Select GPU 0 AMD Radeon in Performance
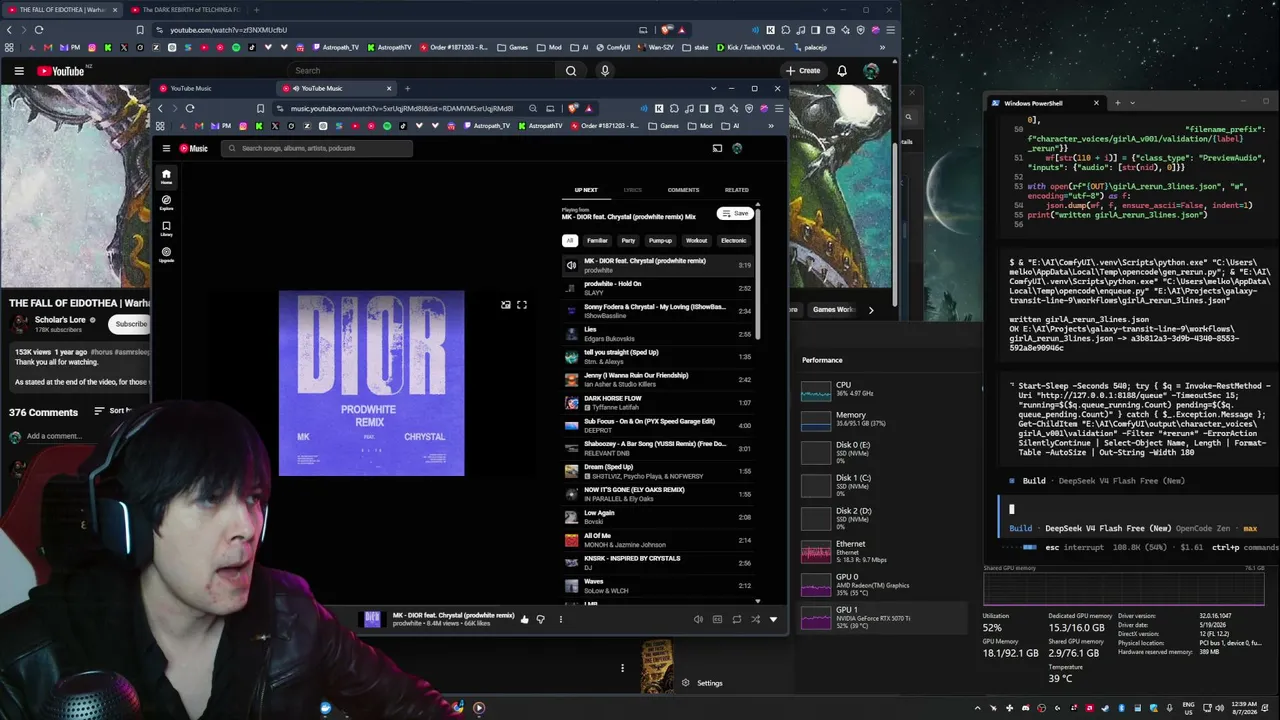This screenshot has height=720, width=1280. (884, 584)
